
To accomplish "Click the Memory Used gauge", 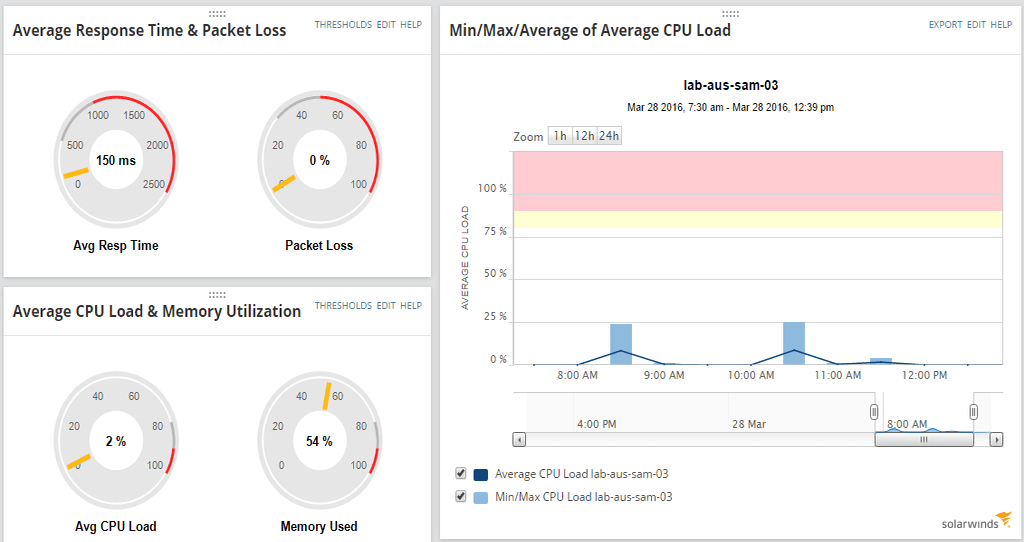I will [319, 441].
